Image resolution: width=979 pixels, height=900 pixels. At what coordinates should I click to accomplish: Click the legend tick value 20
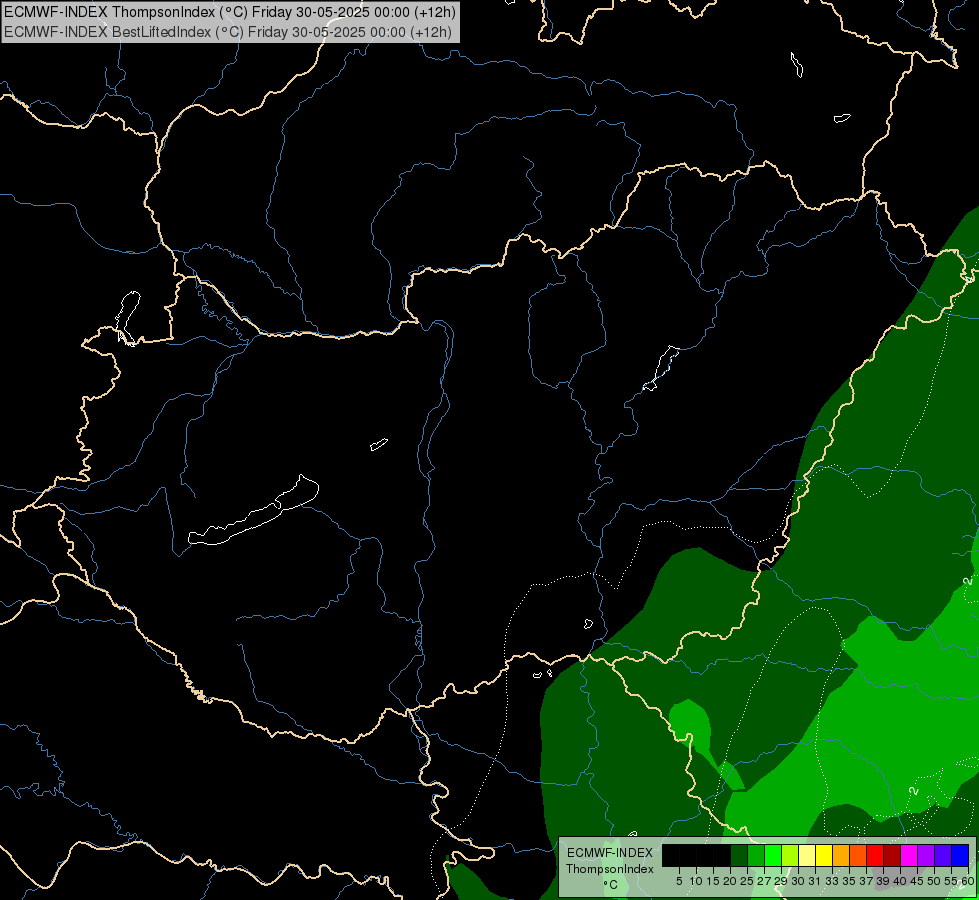tap(731, 881)
